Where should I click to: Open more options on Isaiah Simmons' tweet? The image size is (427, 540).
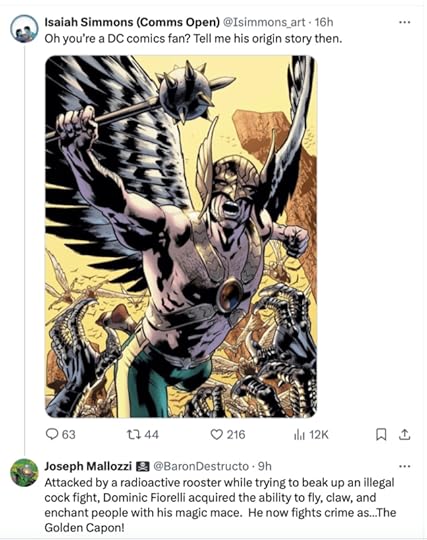tap(404, 22)
